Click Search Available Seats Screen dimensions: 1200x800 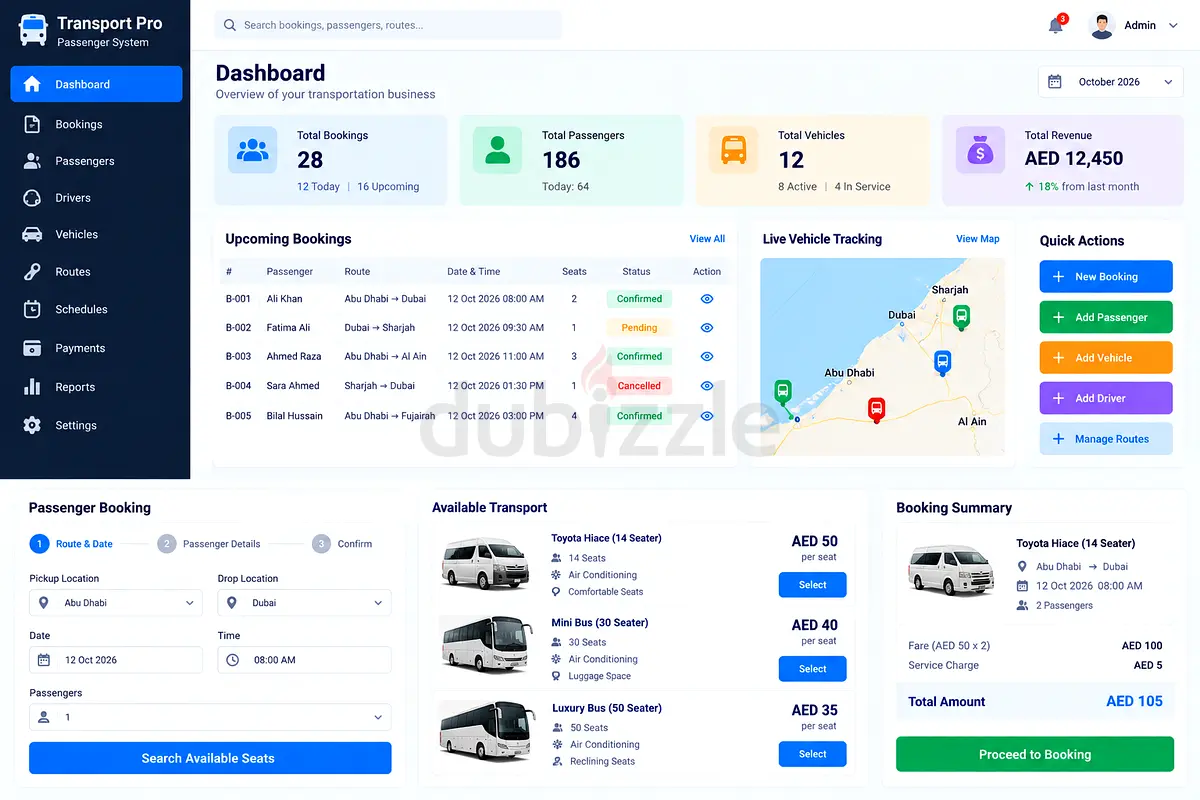point(210,758)
